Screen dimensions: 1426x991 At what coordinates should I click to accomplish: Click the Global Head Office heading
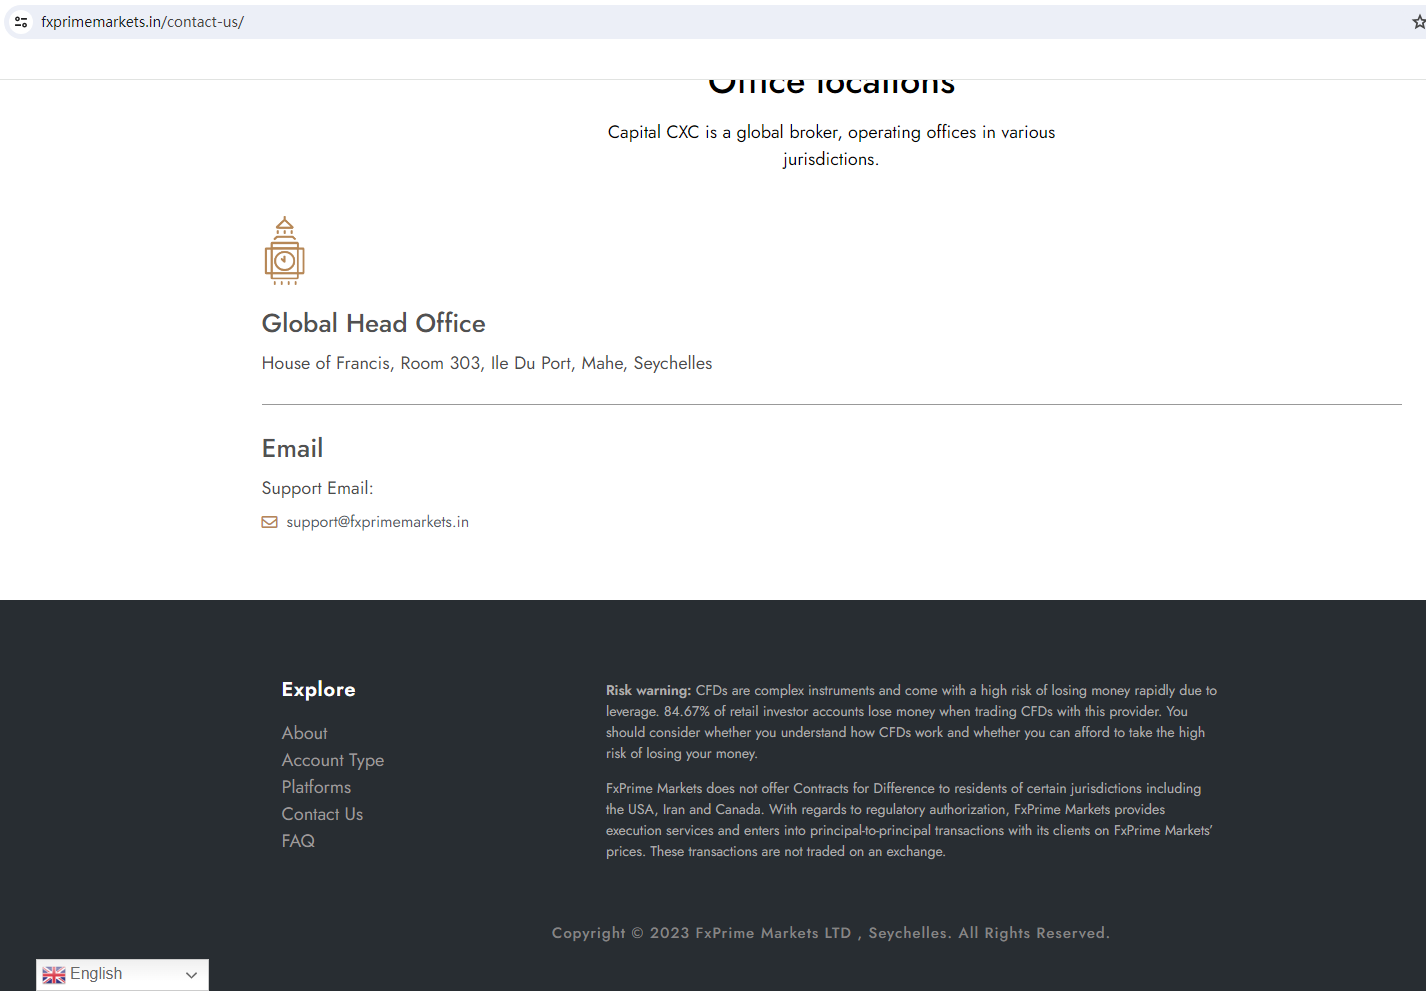click(374, 323)
